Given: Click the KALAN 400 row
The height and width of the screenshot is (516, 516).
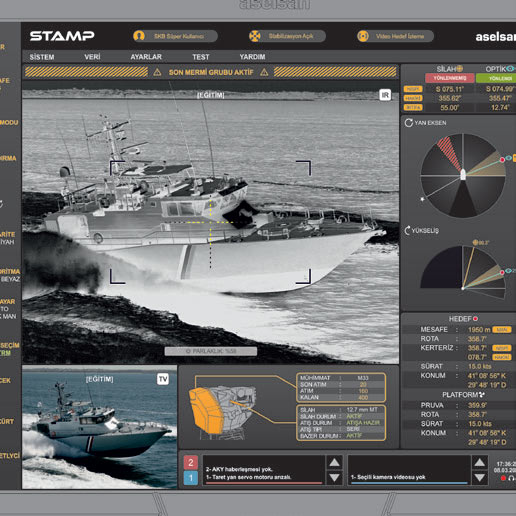Looking at the screenshot, I should 341,397.
